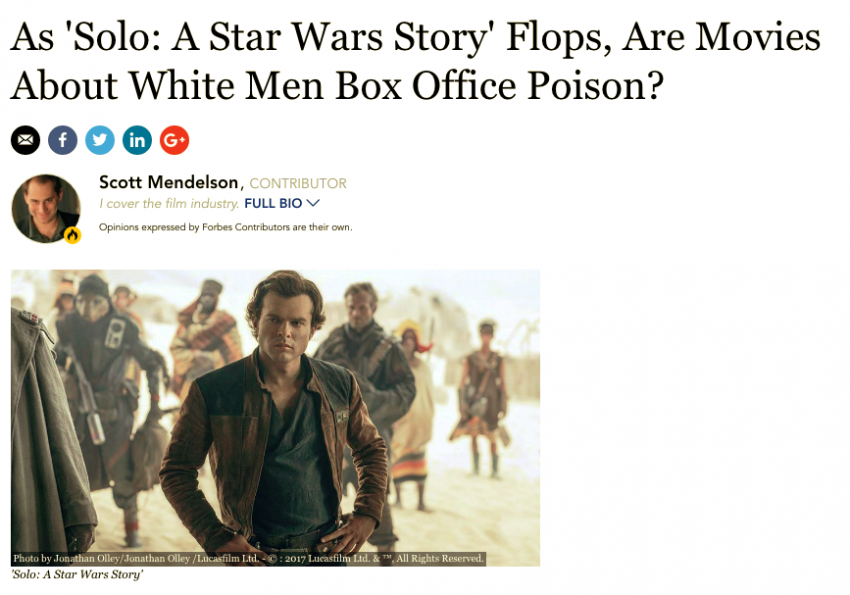Select the 'I cover the film industry' tagline

click(x=169, y=204)
